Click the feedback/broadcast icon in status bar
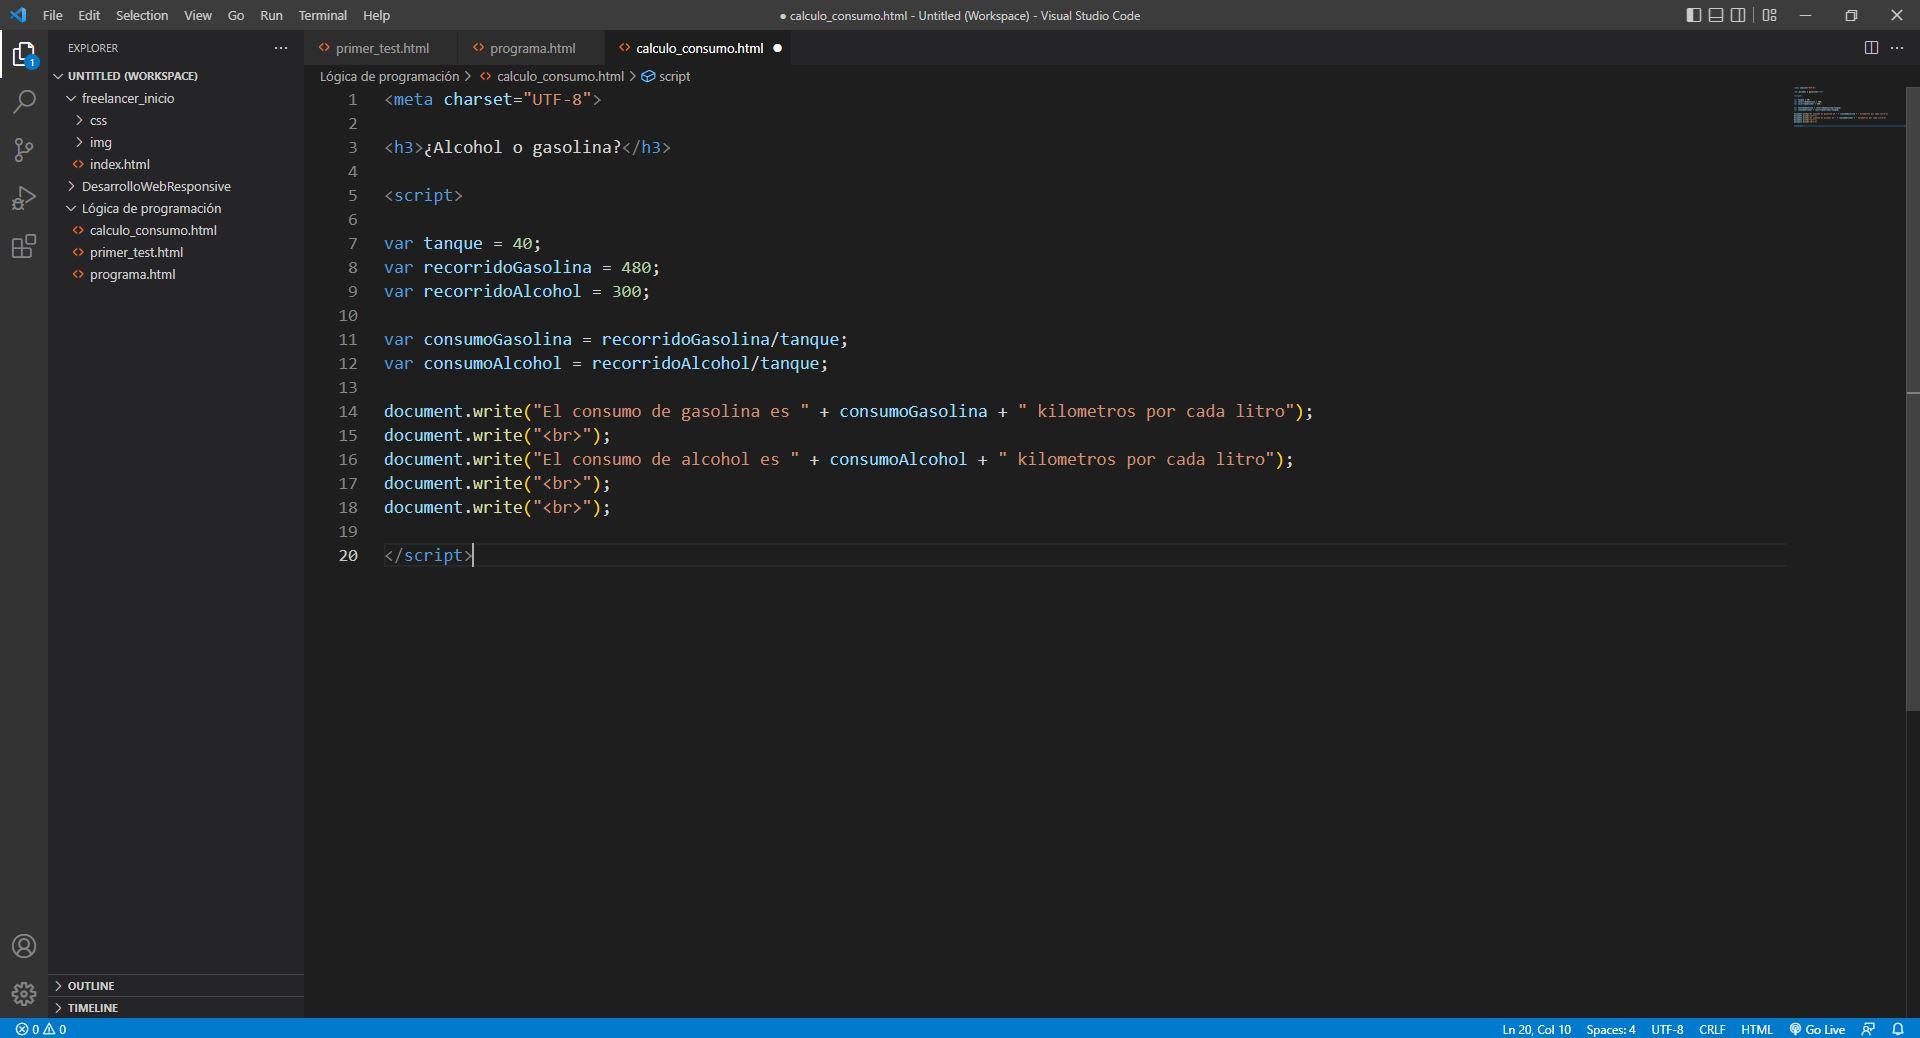Image resolution: width=1920 pixels, height=1038 pixels. click(x=1868, y=1029)
